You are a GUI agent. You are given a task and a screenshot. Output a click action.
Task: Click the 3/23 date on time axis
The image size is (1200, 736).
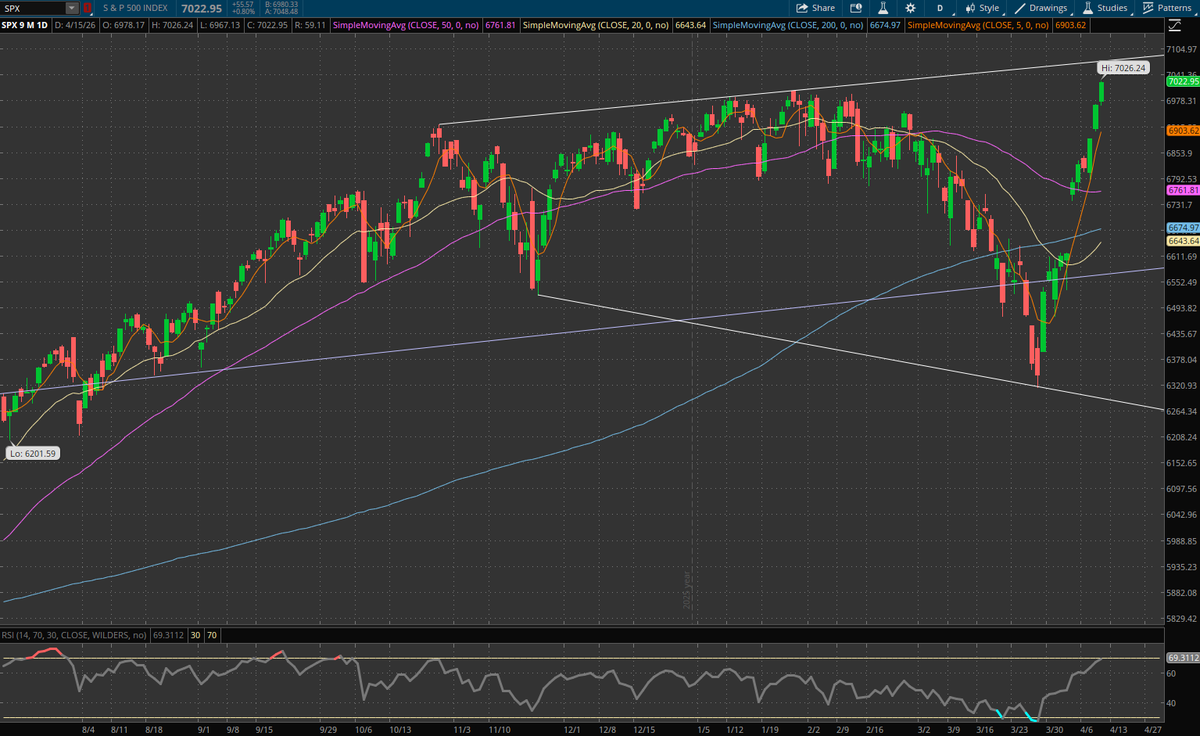1019,730
